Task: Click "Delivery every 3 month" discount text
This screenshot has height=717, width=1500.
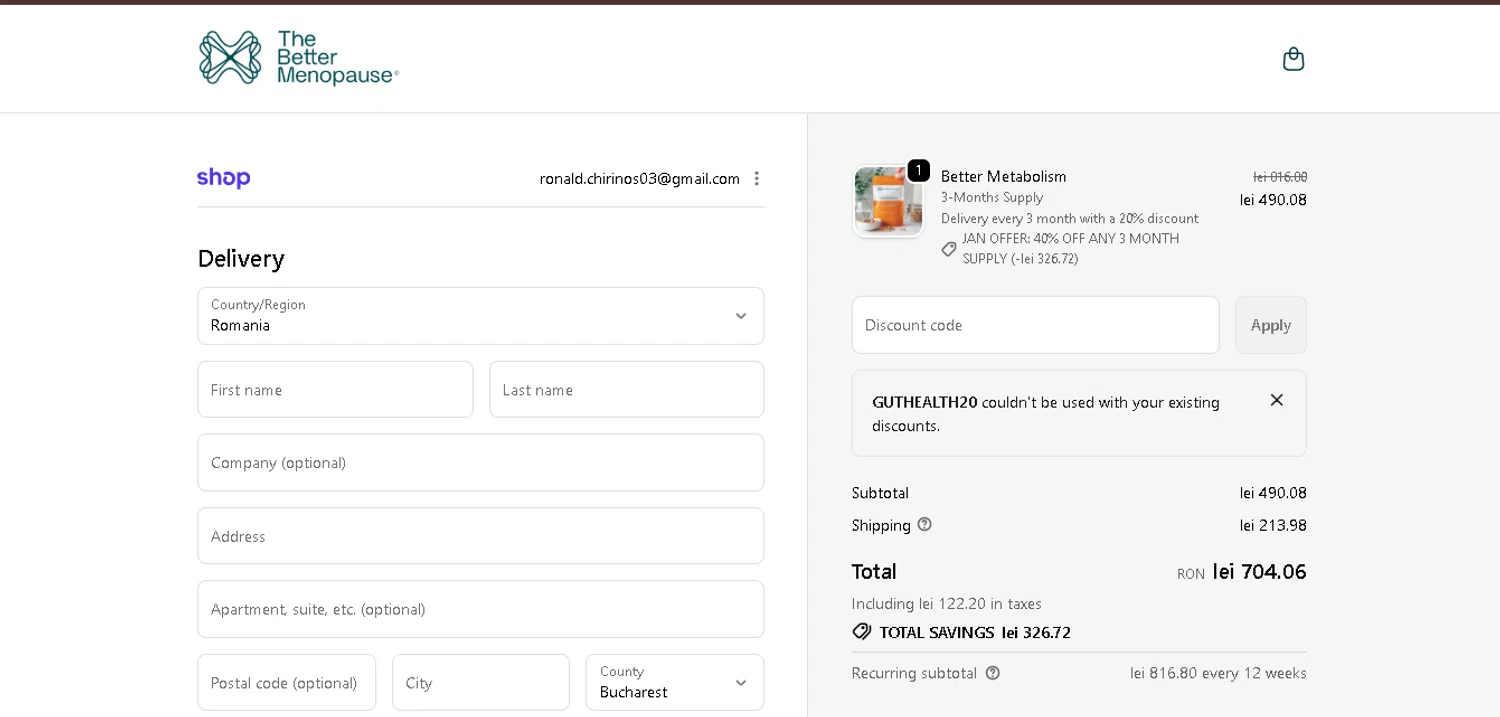Action: pyautogui.click(x=1070, y=218)
